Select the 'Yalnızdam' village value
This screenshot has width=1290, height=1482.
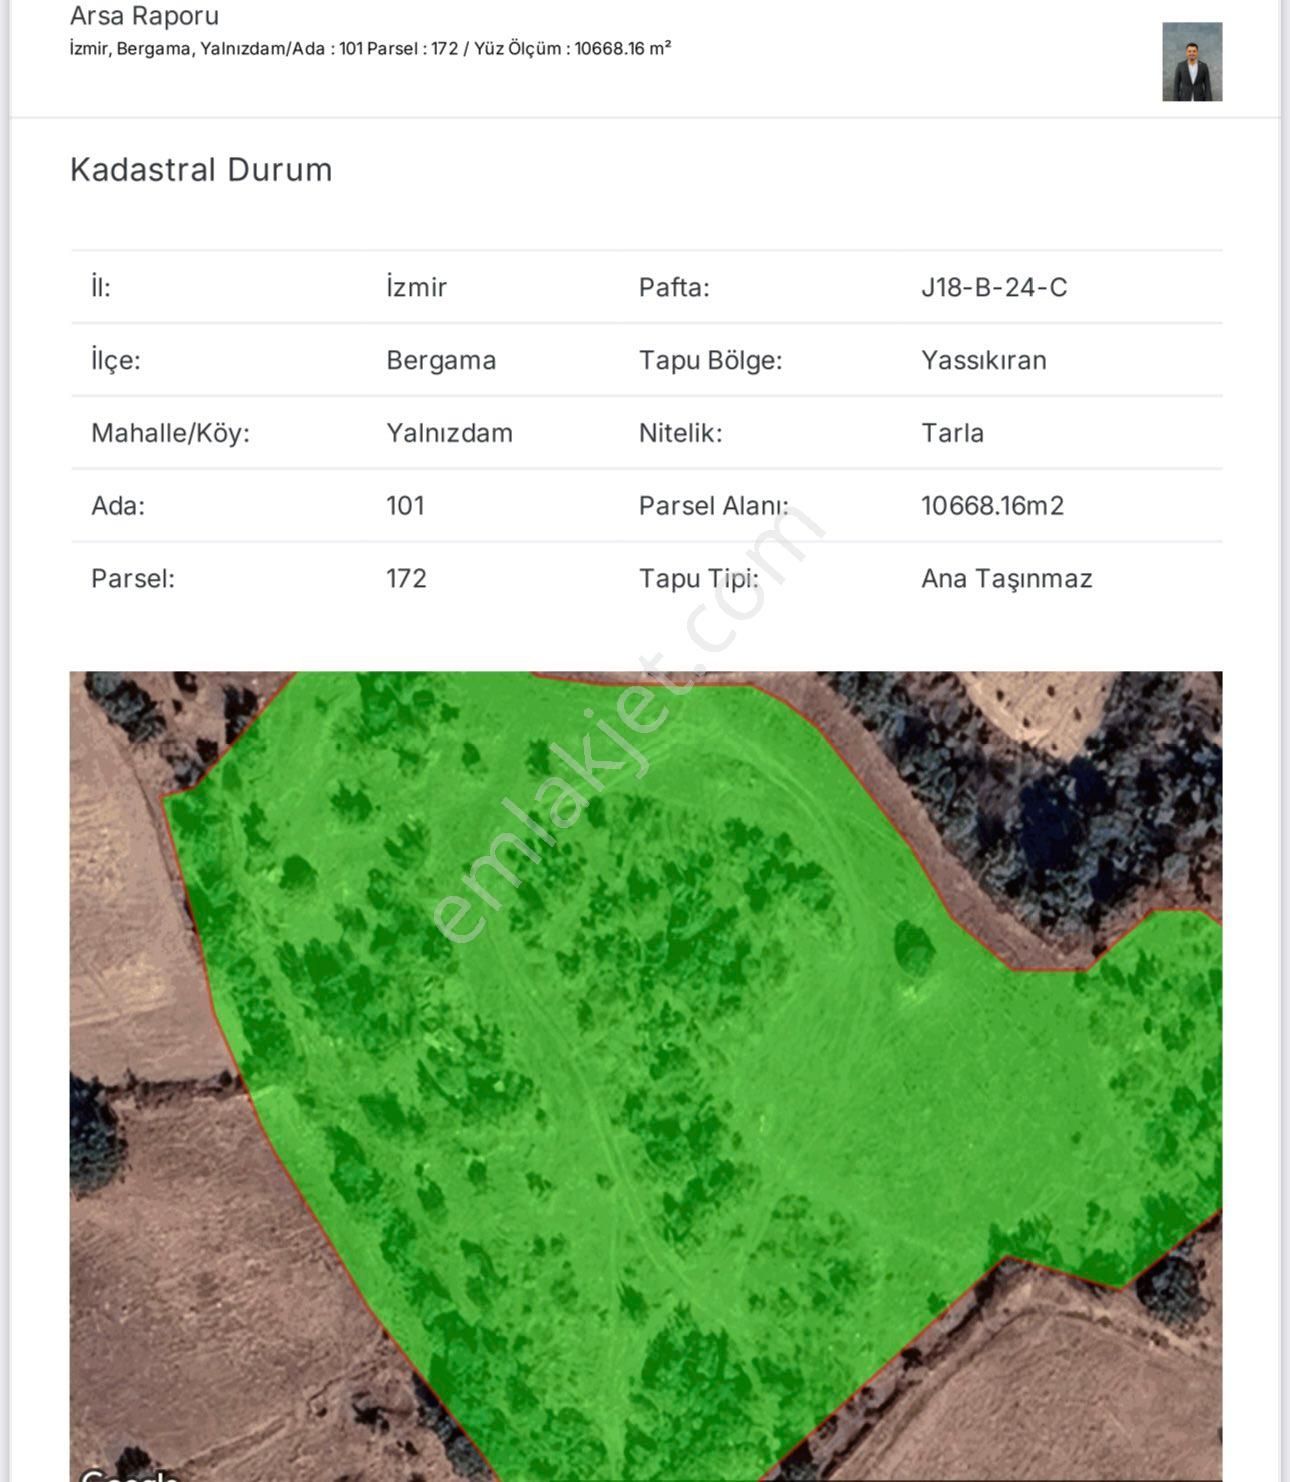[449, 433]
